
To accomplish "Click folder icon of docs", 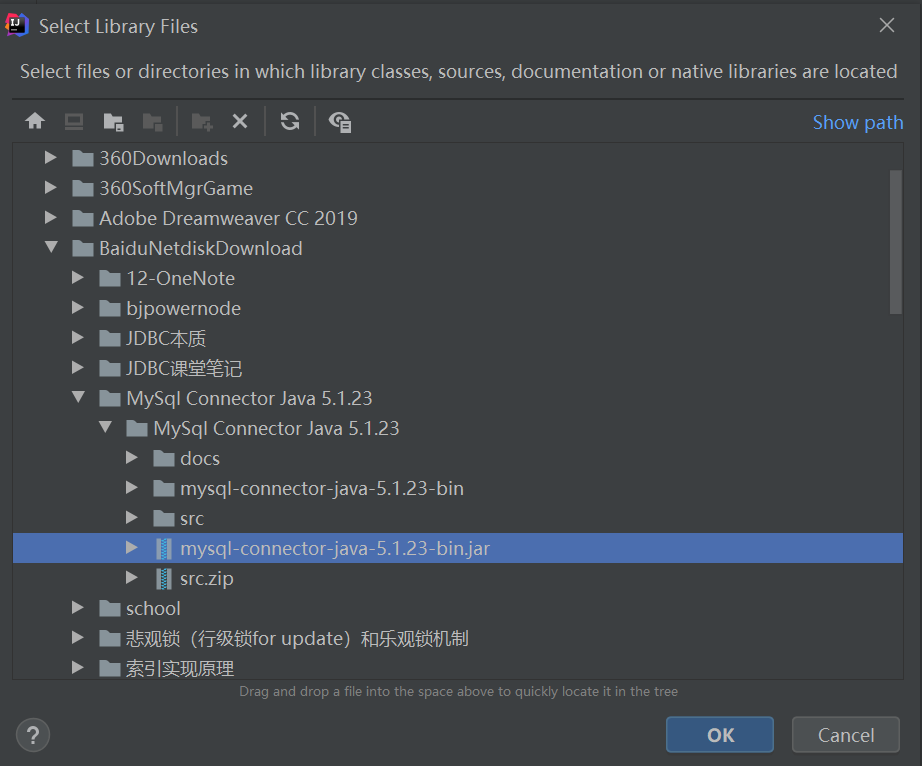I will pyautogui.click(x=163, y=458).
